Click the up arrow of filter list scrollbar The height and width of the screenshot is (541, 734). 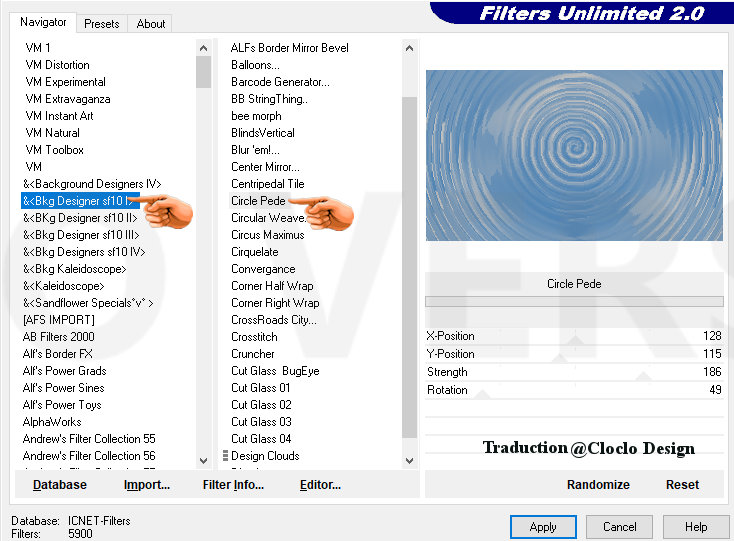[x=409, y=48]
